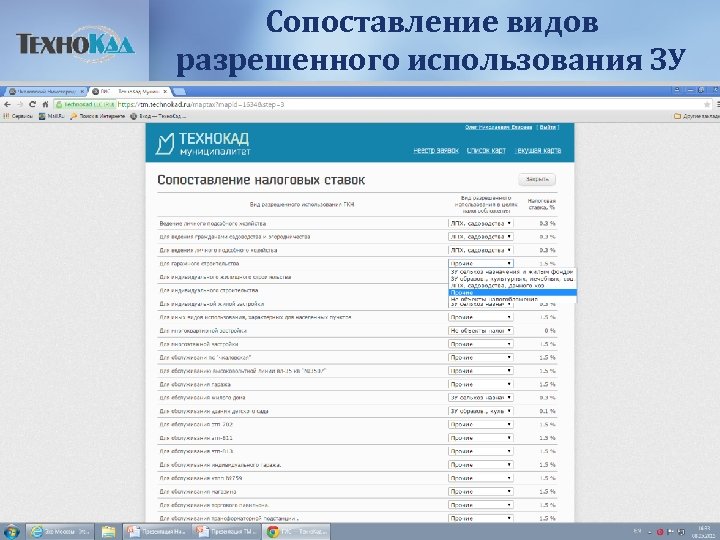Open dropdown for многоквартирной застройки row
This screenshot has height=540, width=720.
tap(480, 331)
